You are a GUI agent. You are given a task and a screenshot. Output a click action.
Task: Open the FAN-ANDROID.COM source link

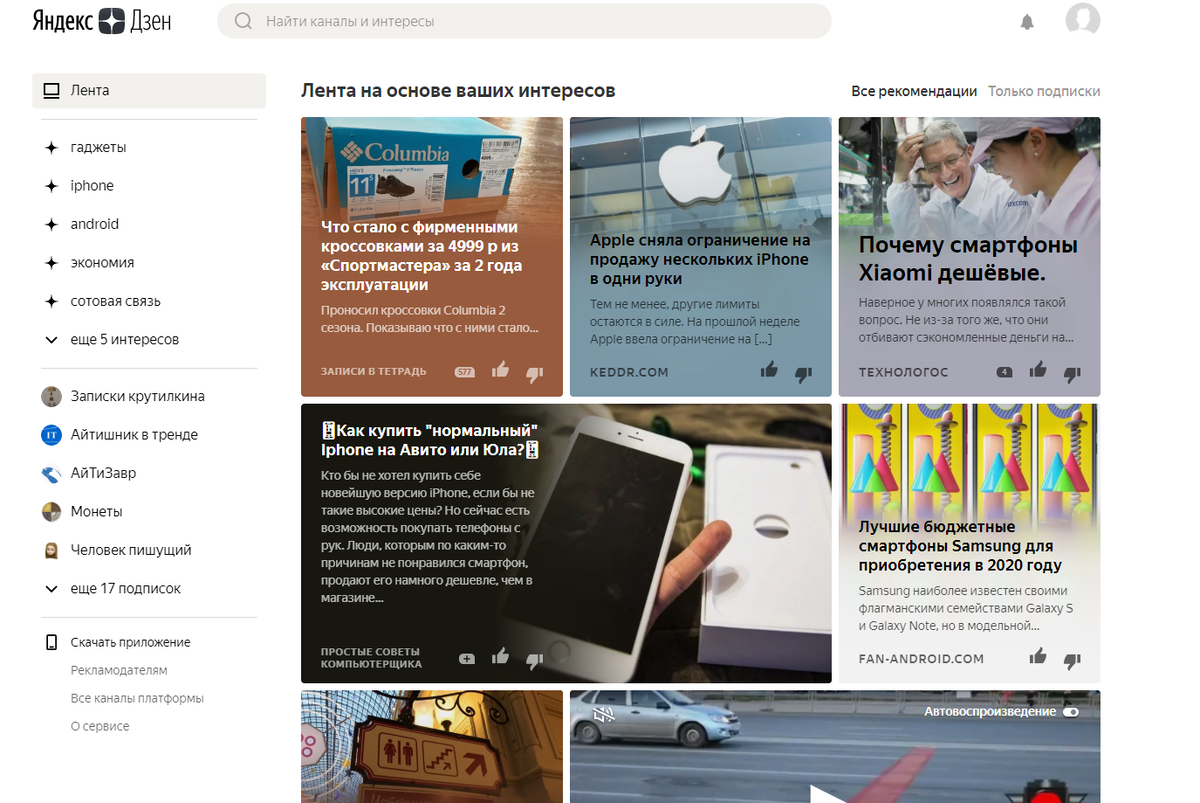pyautogui.click(x=921, y=659)
